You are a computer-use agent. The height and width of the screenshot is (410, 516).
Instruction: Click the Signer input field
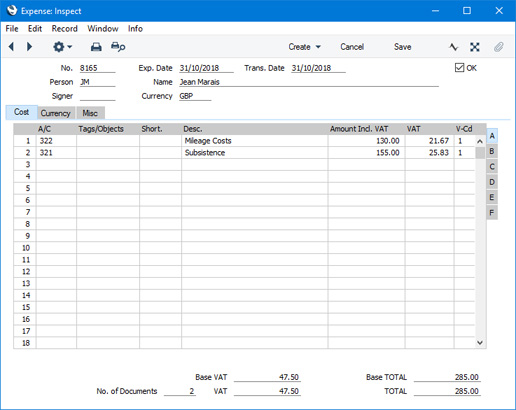click(97, 96)
